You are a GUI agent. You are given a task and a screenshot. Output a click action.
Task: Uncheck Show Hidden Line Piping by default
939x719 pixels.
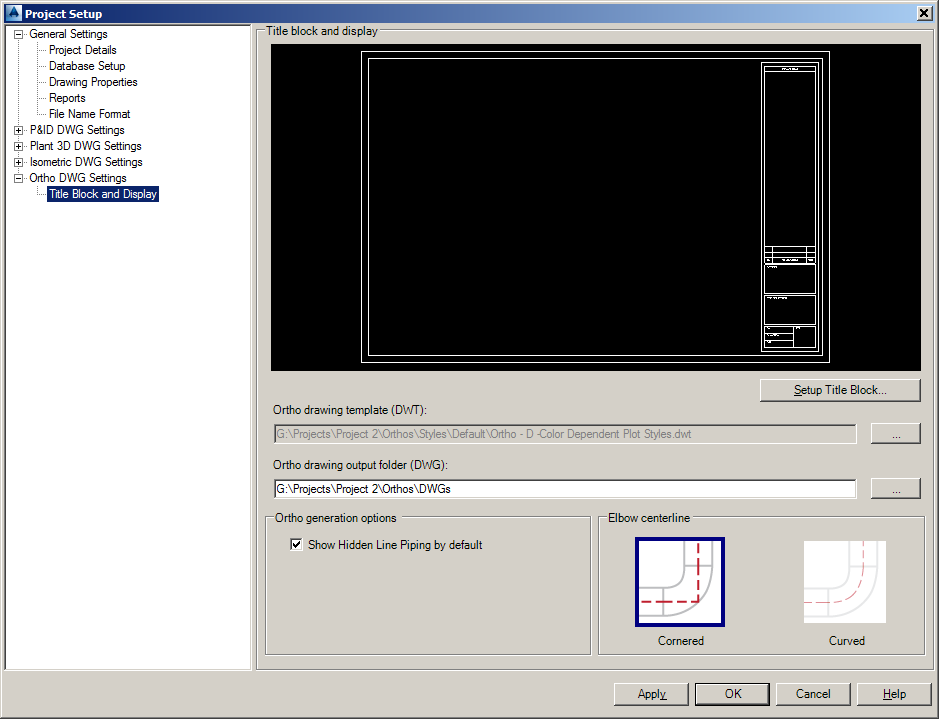[x=296, y=544]
